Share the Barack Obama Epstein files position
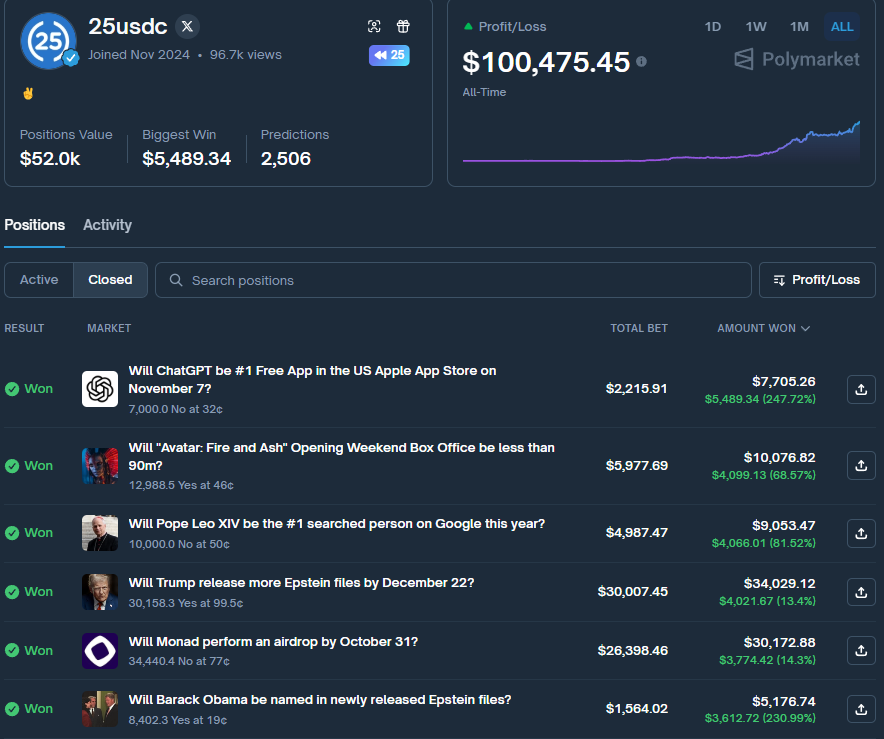This screenshot has width=884, height=739. click(x=861, y=709)
